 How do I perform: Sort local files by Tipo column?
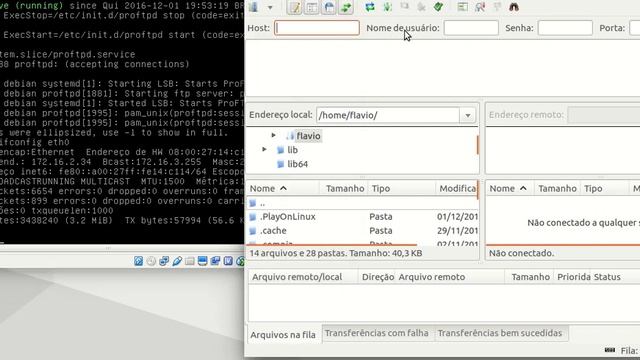(x=402, y=188)
